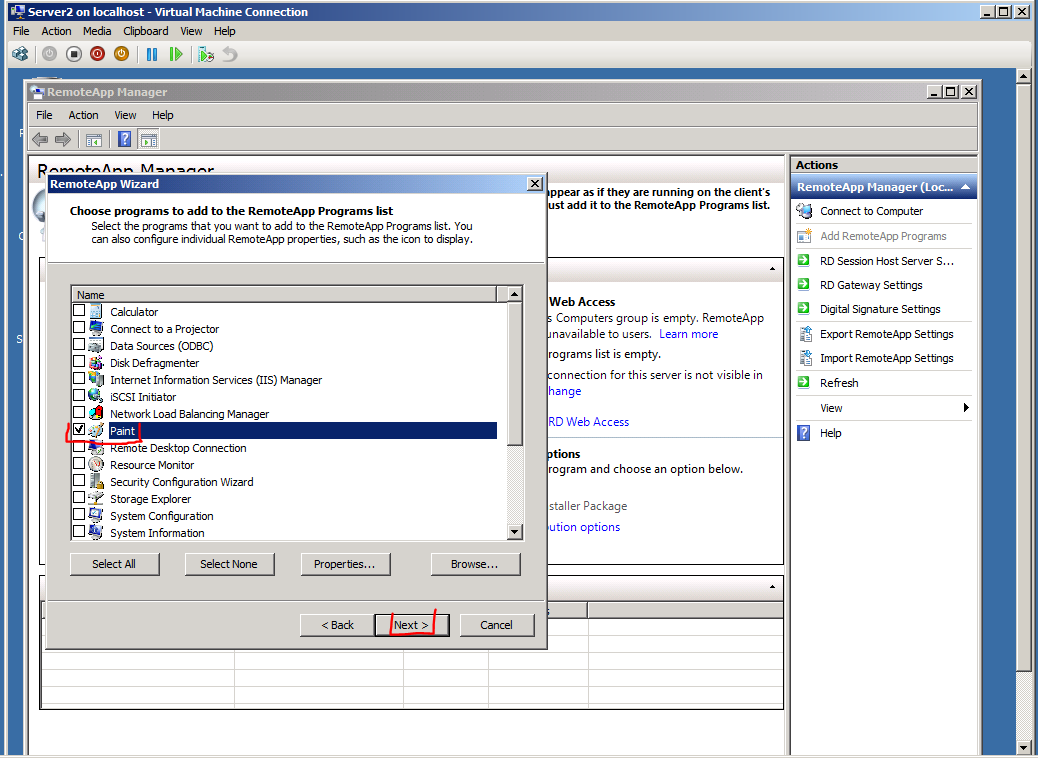Check the Calculator checkbox

click(x=79, y=310)
